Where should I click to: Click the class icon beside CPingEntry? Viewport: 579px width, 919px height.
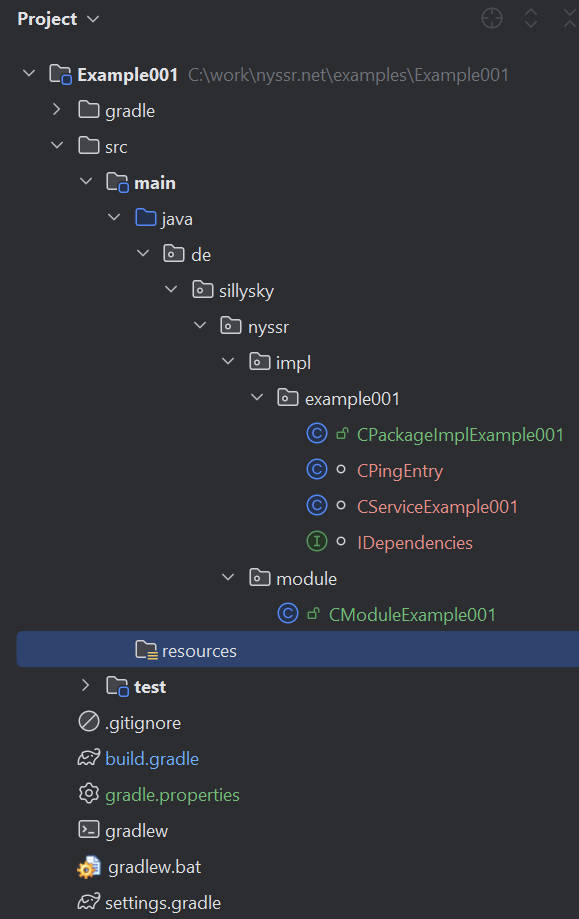tap(317, 469)
